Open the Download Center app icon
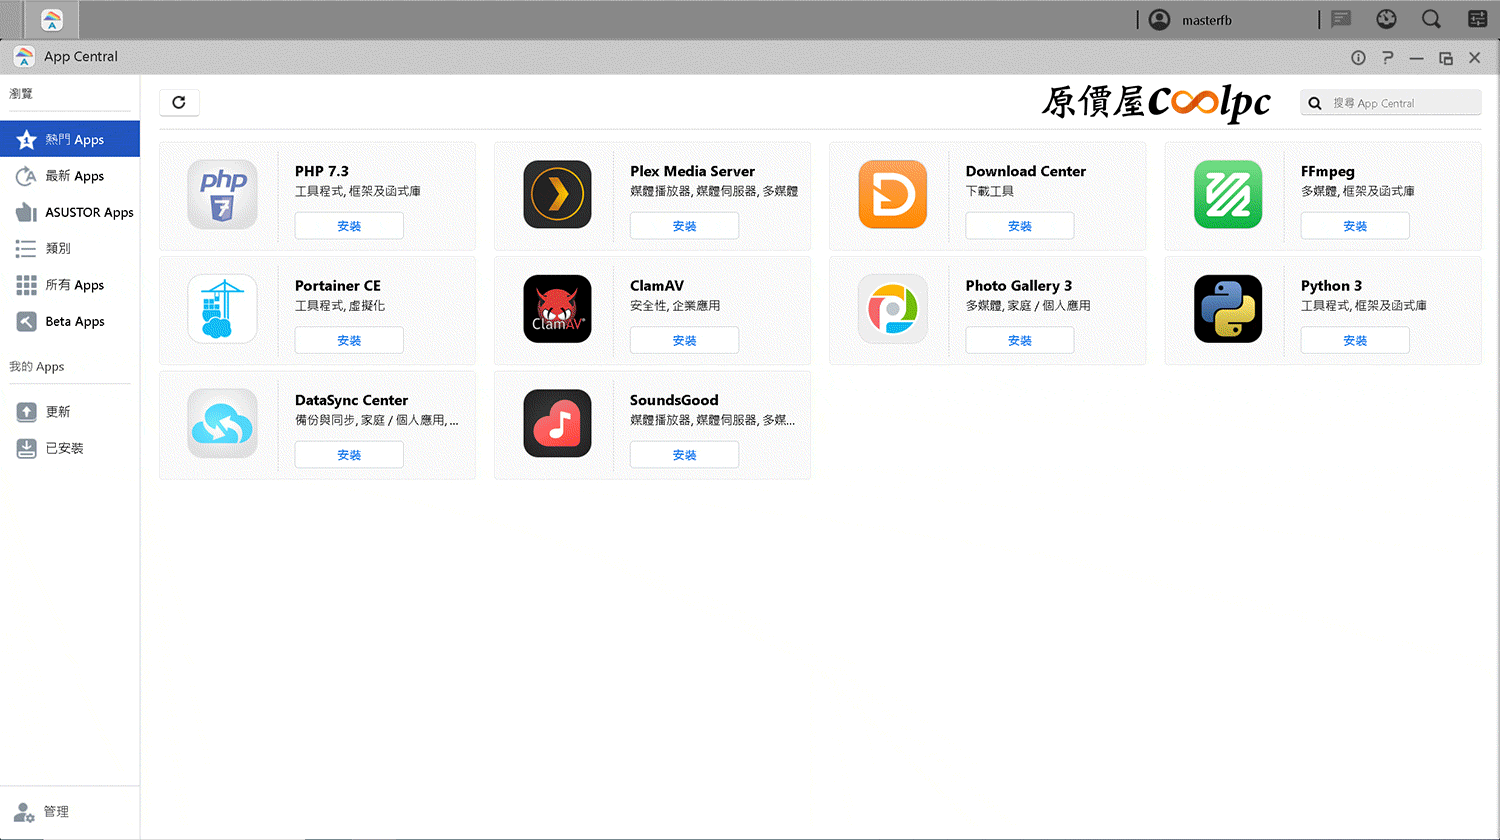This screenshot has width=1500, height=840. pos(893,194)
